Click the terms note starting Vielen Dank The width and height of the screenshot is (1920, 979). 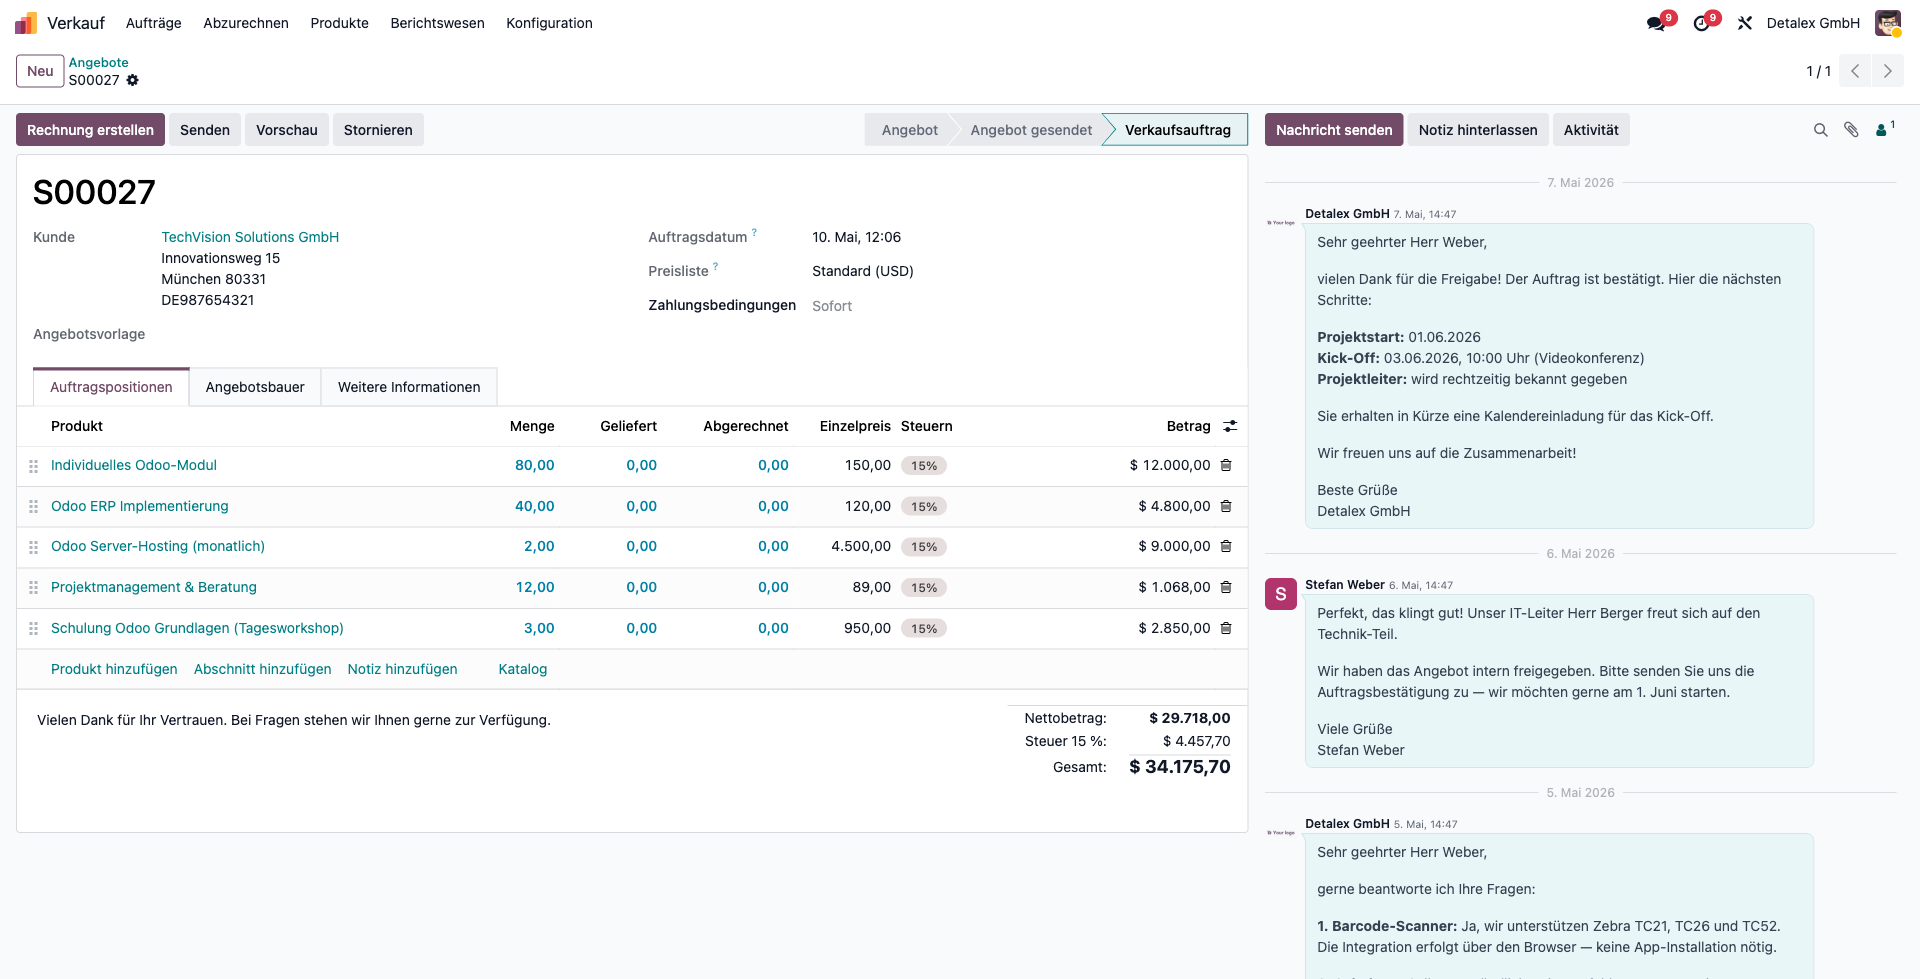(x=294, y=720)
